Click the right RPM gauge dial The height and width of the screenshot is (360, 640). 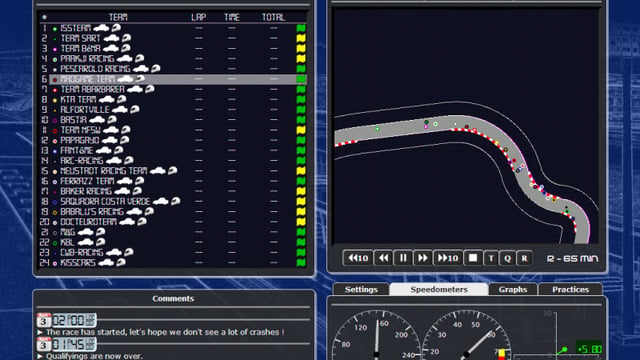[x=466, y=336]
